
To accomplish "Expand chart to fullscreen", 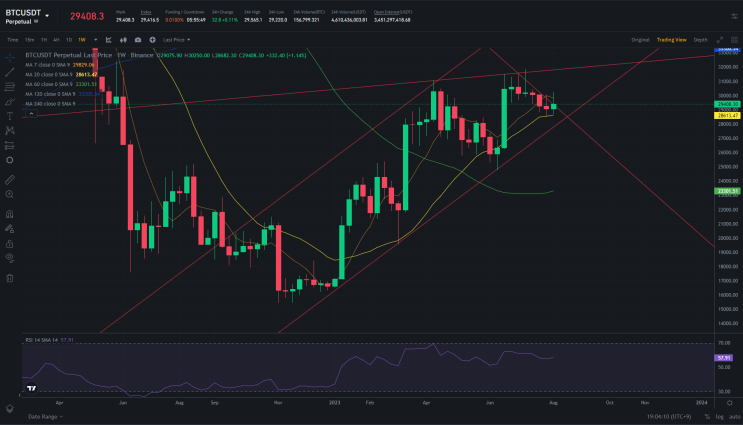I will click(x=720, y=40).
